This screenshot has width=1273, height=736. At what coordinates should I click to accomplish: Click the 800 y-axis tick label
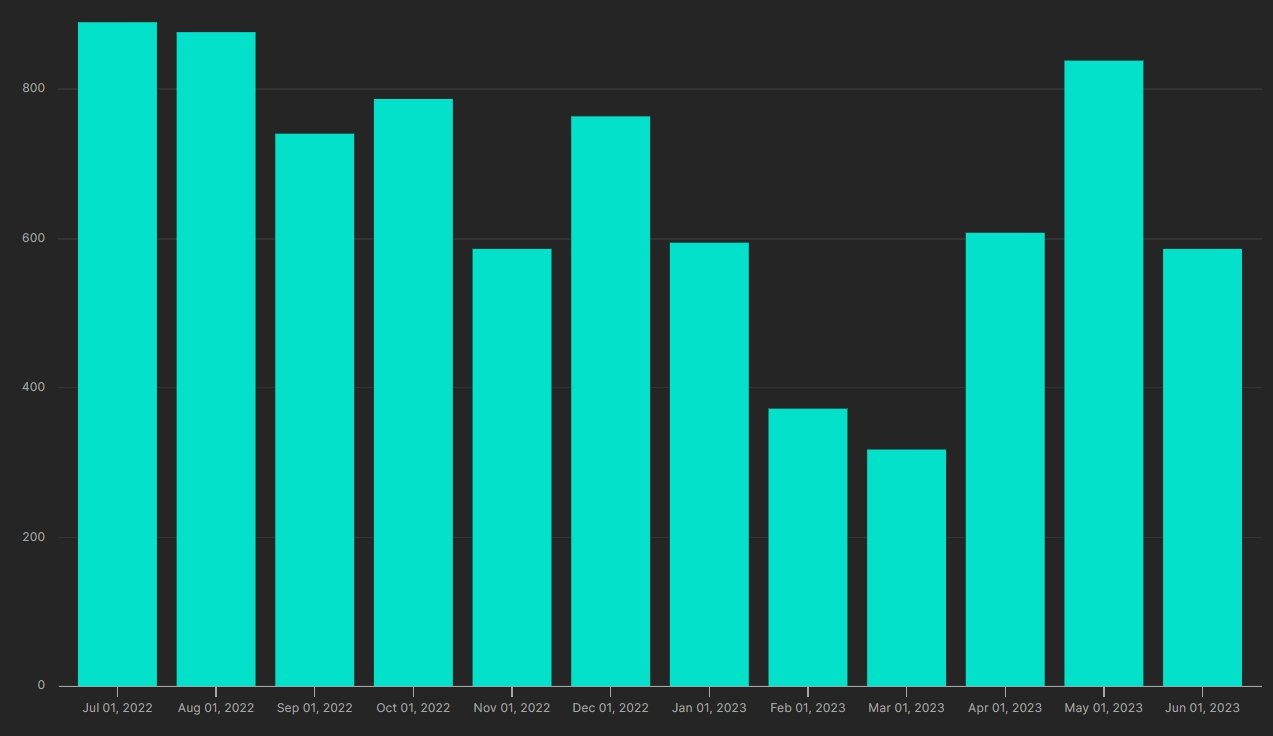pos(34,89)
